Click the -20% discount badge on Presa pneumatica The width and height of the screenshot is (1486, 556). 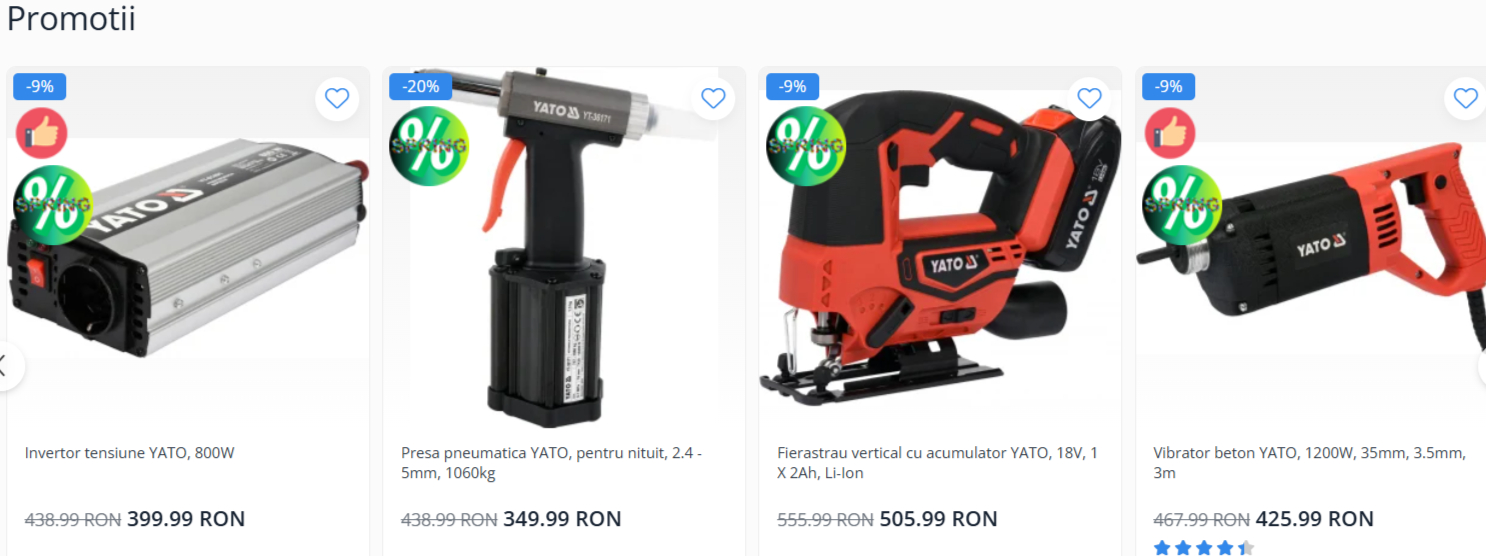click(420, 87)
